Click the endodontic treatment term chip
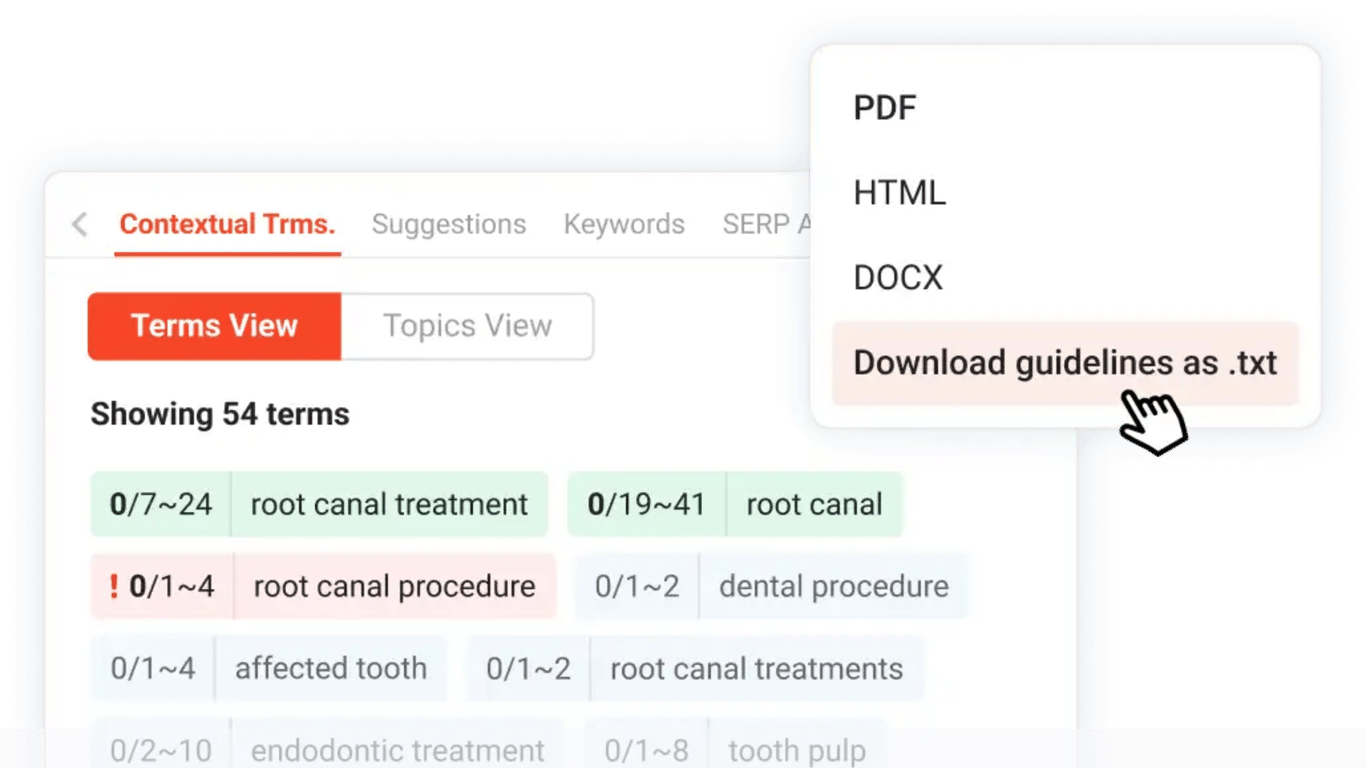 [x=327, y=750]
